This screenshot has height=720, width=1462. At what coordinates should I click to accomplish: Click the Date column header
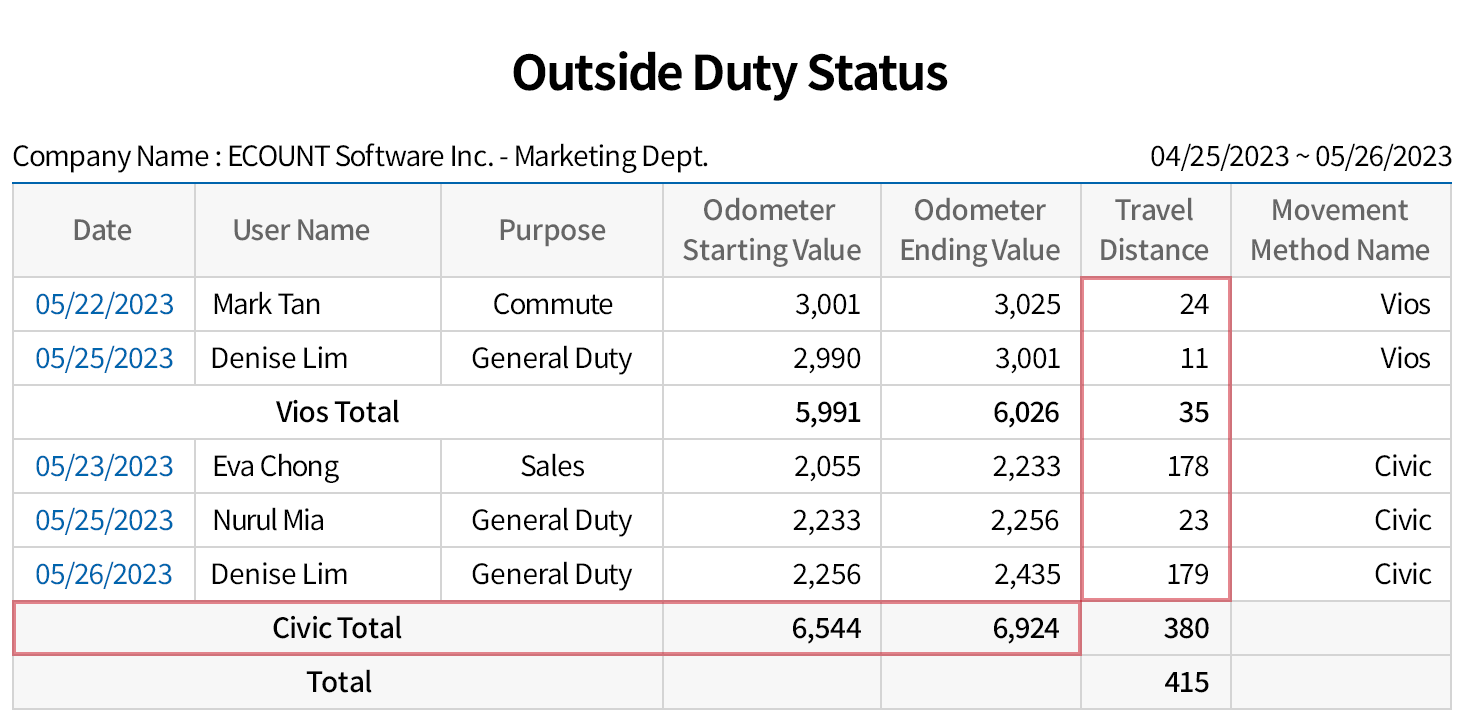click(x=102, y=230)
